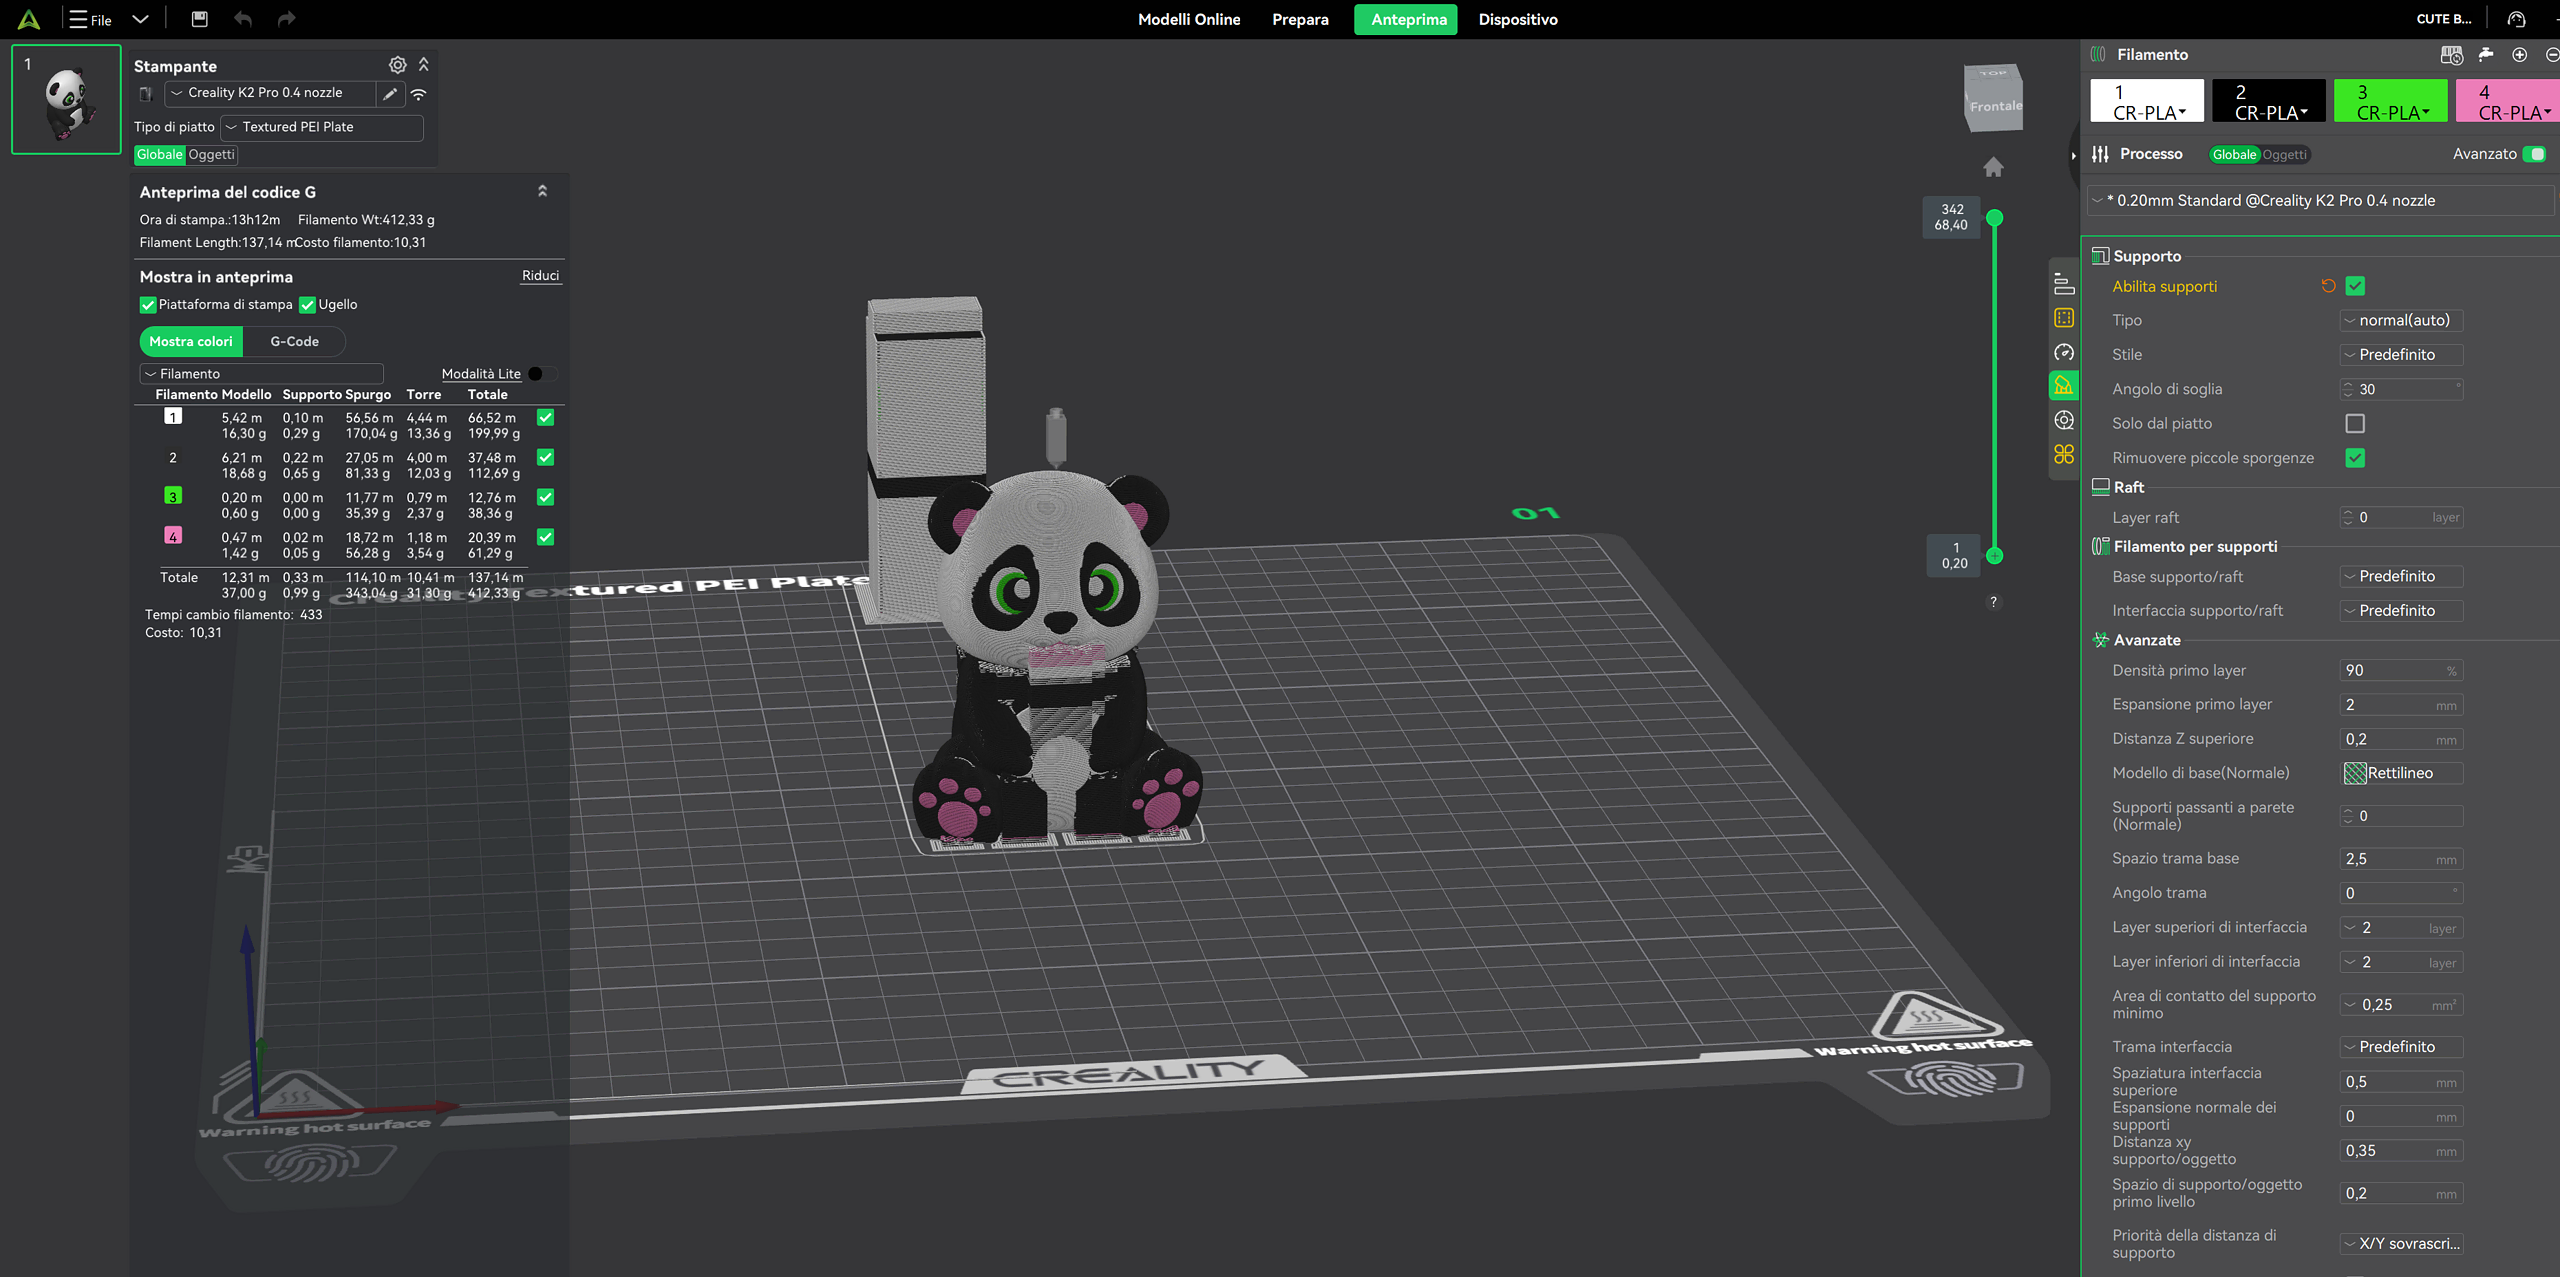Screen dimensions: 2560x1277
Task: Switch to the Prepara tab
Action: click(1300, 19)
